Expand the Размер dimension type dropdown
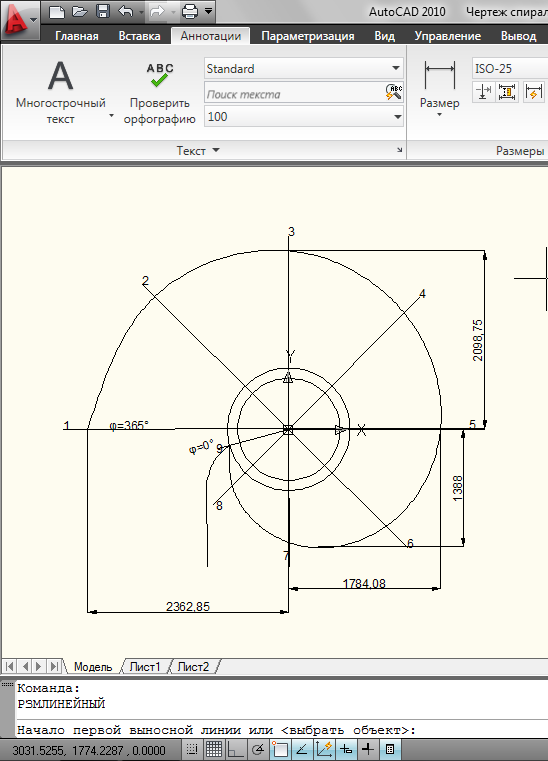548x761 pixels. [439, 115]
